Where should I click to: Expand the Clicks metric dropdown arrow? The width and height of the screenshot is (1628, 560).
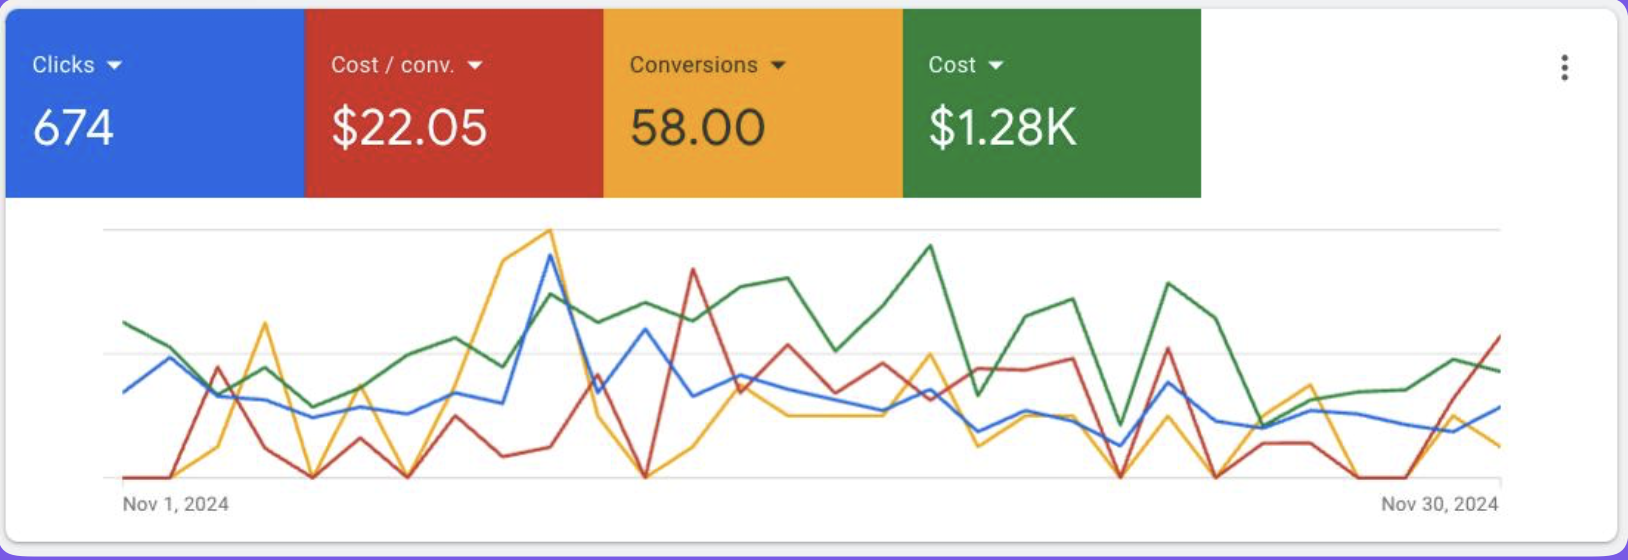tap(114, 66)
